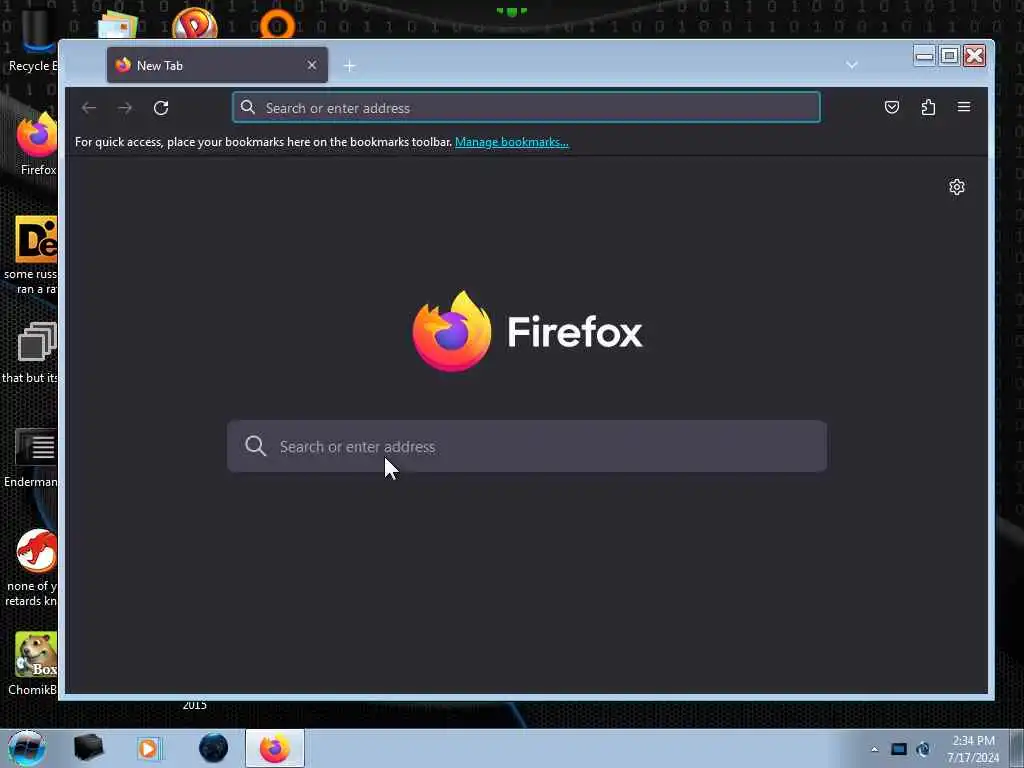Close the New Tab tab
Screen dimensions: 1024x768
coord(312,65)
